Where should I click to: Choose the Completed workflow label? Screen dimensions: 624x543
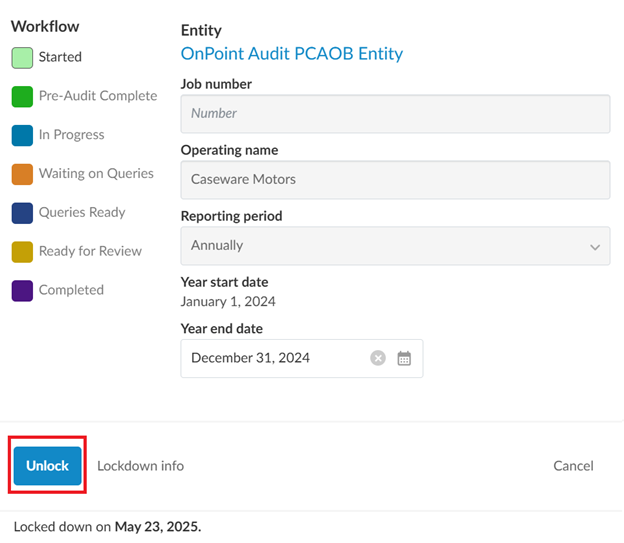(71, 291)
